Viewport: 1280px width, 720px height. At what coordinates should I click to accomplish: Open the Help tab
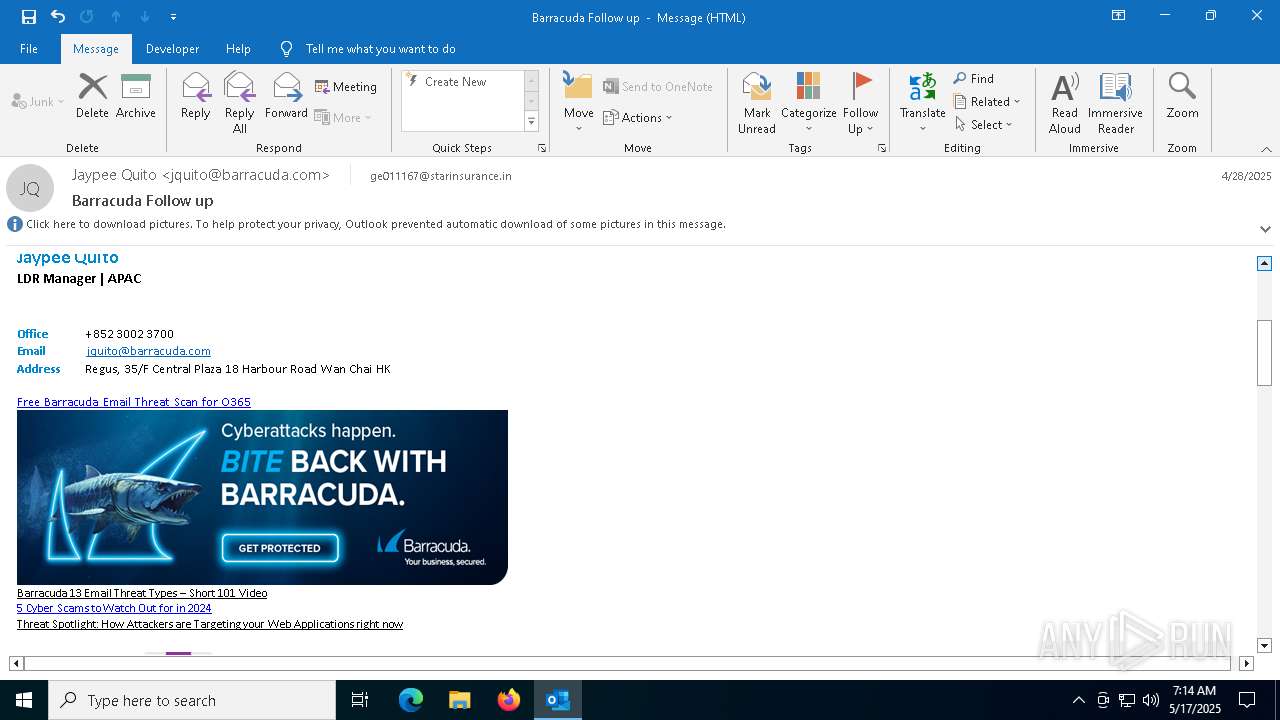click(x=238, y=49)
